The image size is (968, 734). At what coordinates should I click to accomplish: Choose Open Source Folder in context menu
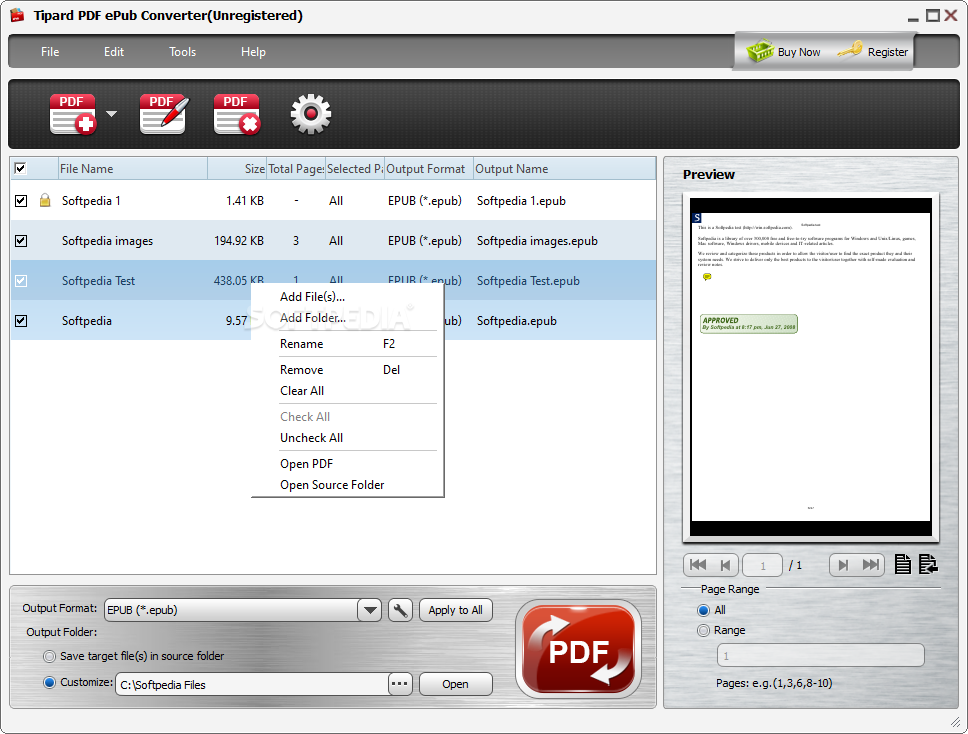coord(348,485)
